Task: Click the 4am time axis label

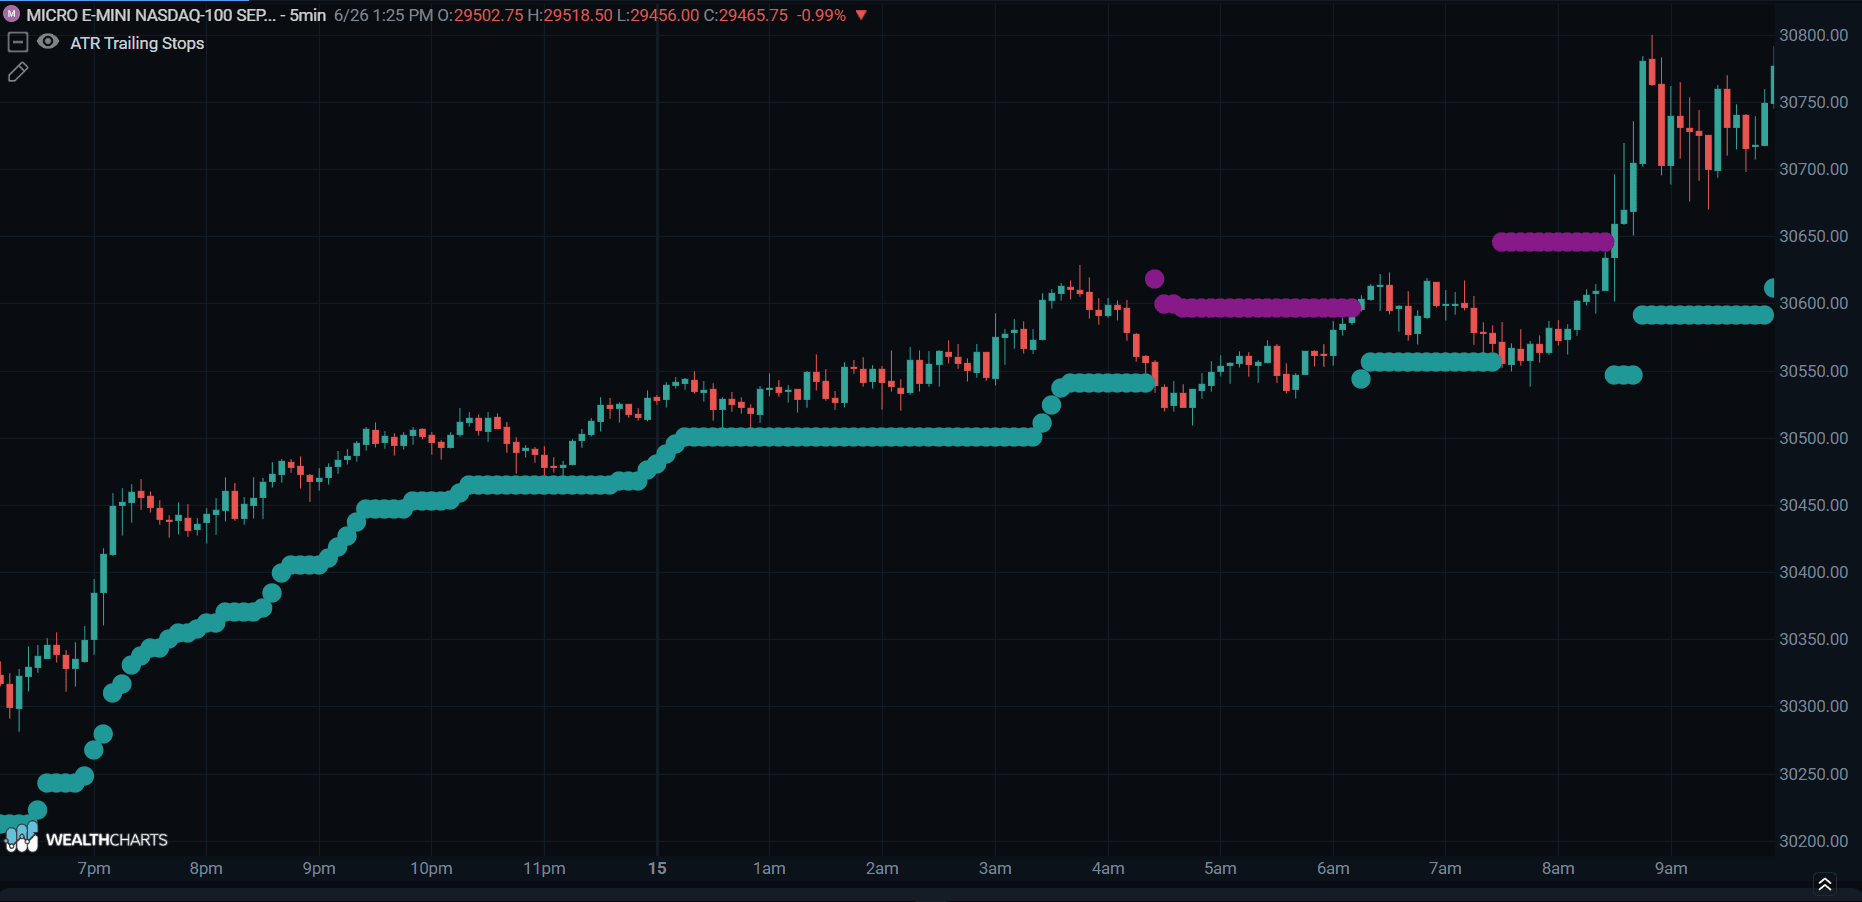Action: point(1108,868)
